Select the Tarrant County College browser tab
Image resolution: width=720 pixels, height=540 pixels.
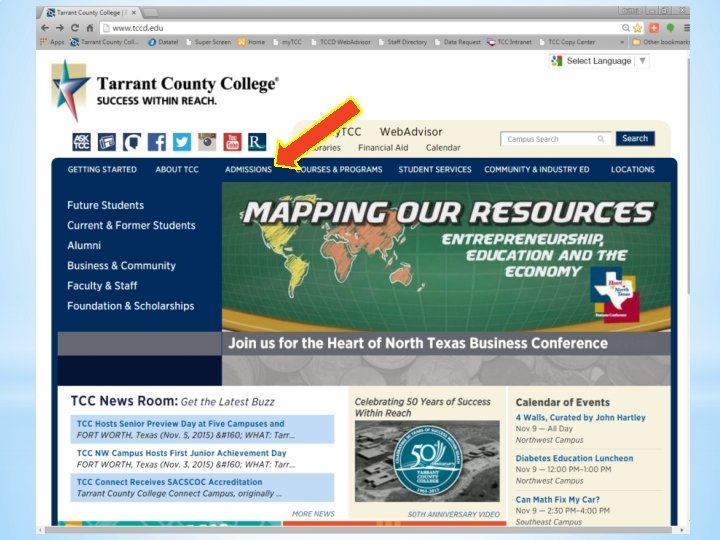tap(93, 12)
